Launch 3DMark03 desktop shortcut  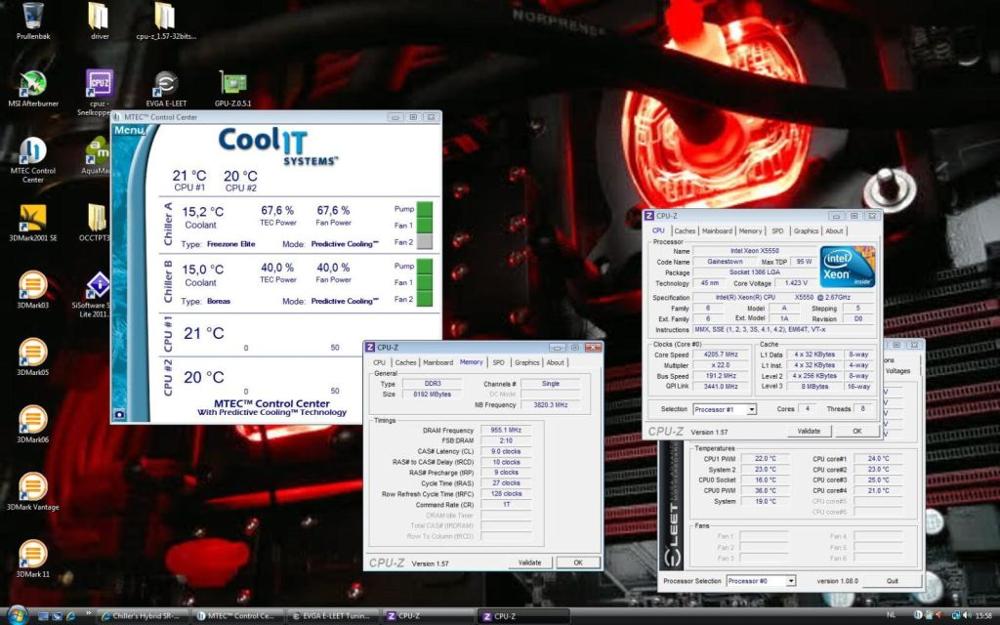coord(33,290)
